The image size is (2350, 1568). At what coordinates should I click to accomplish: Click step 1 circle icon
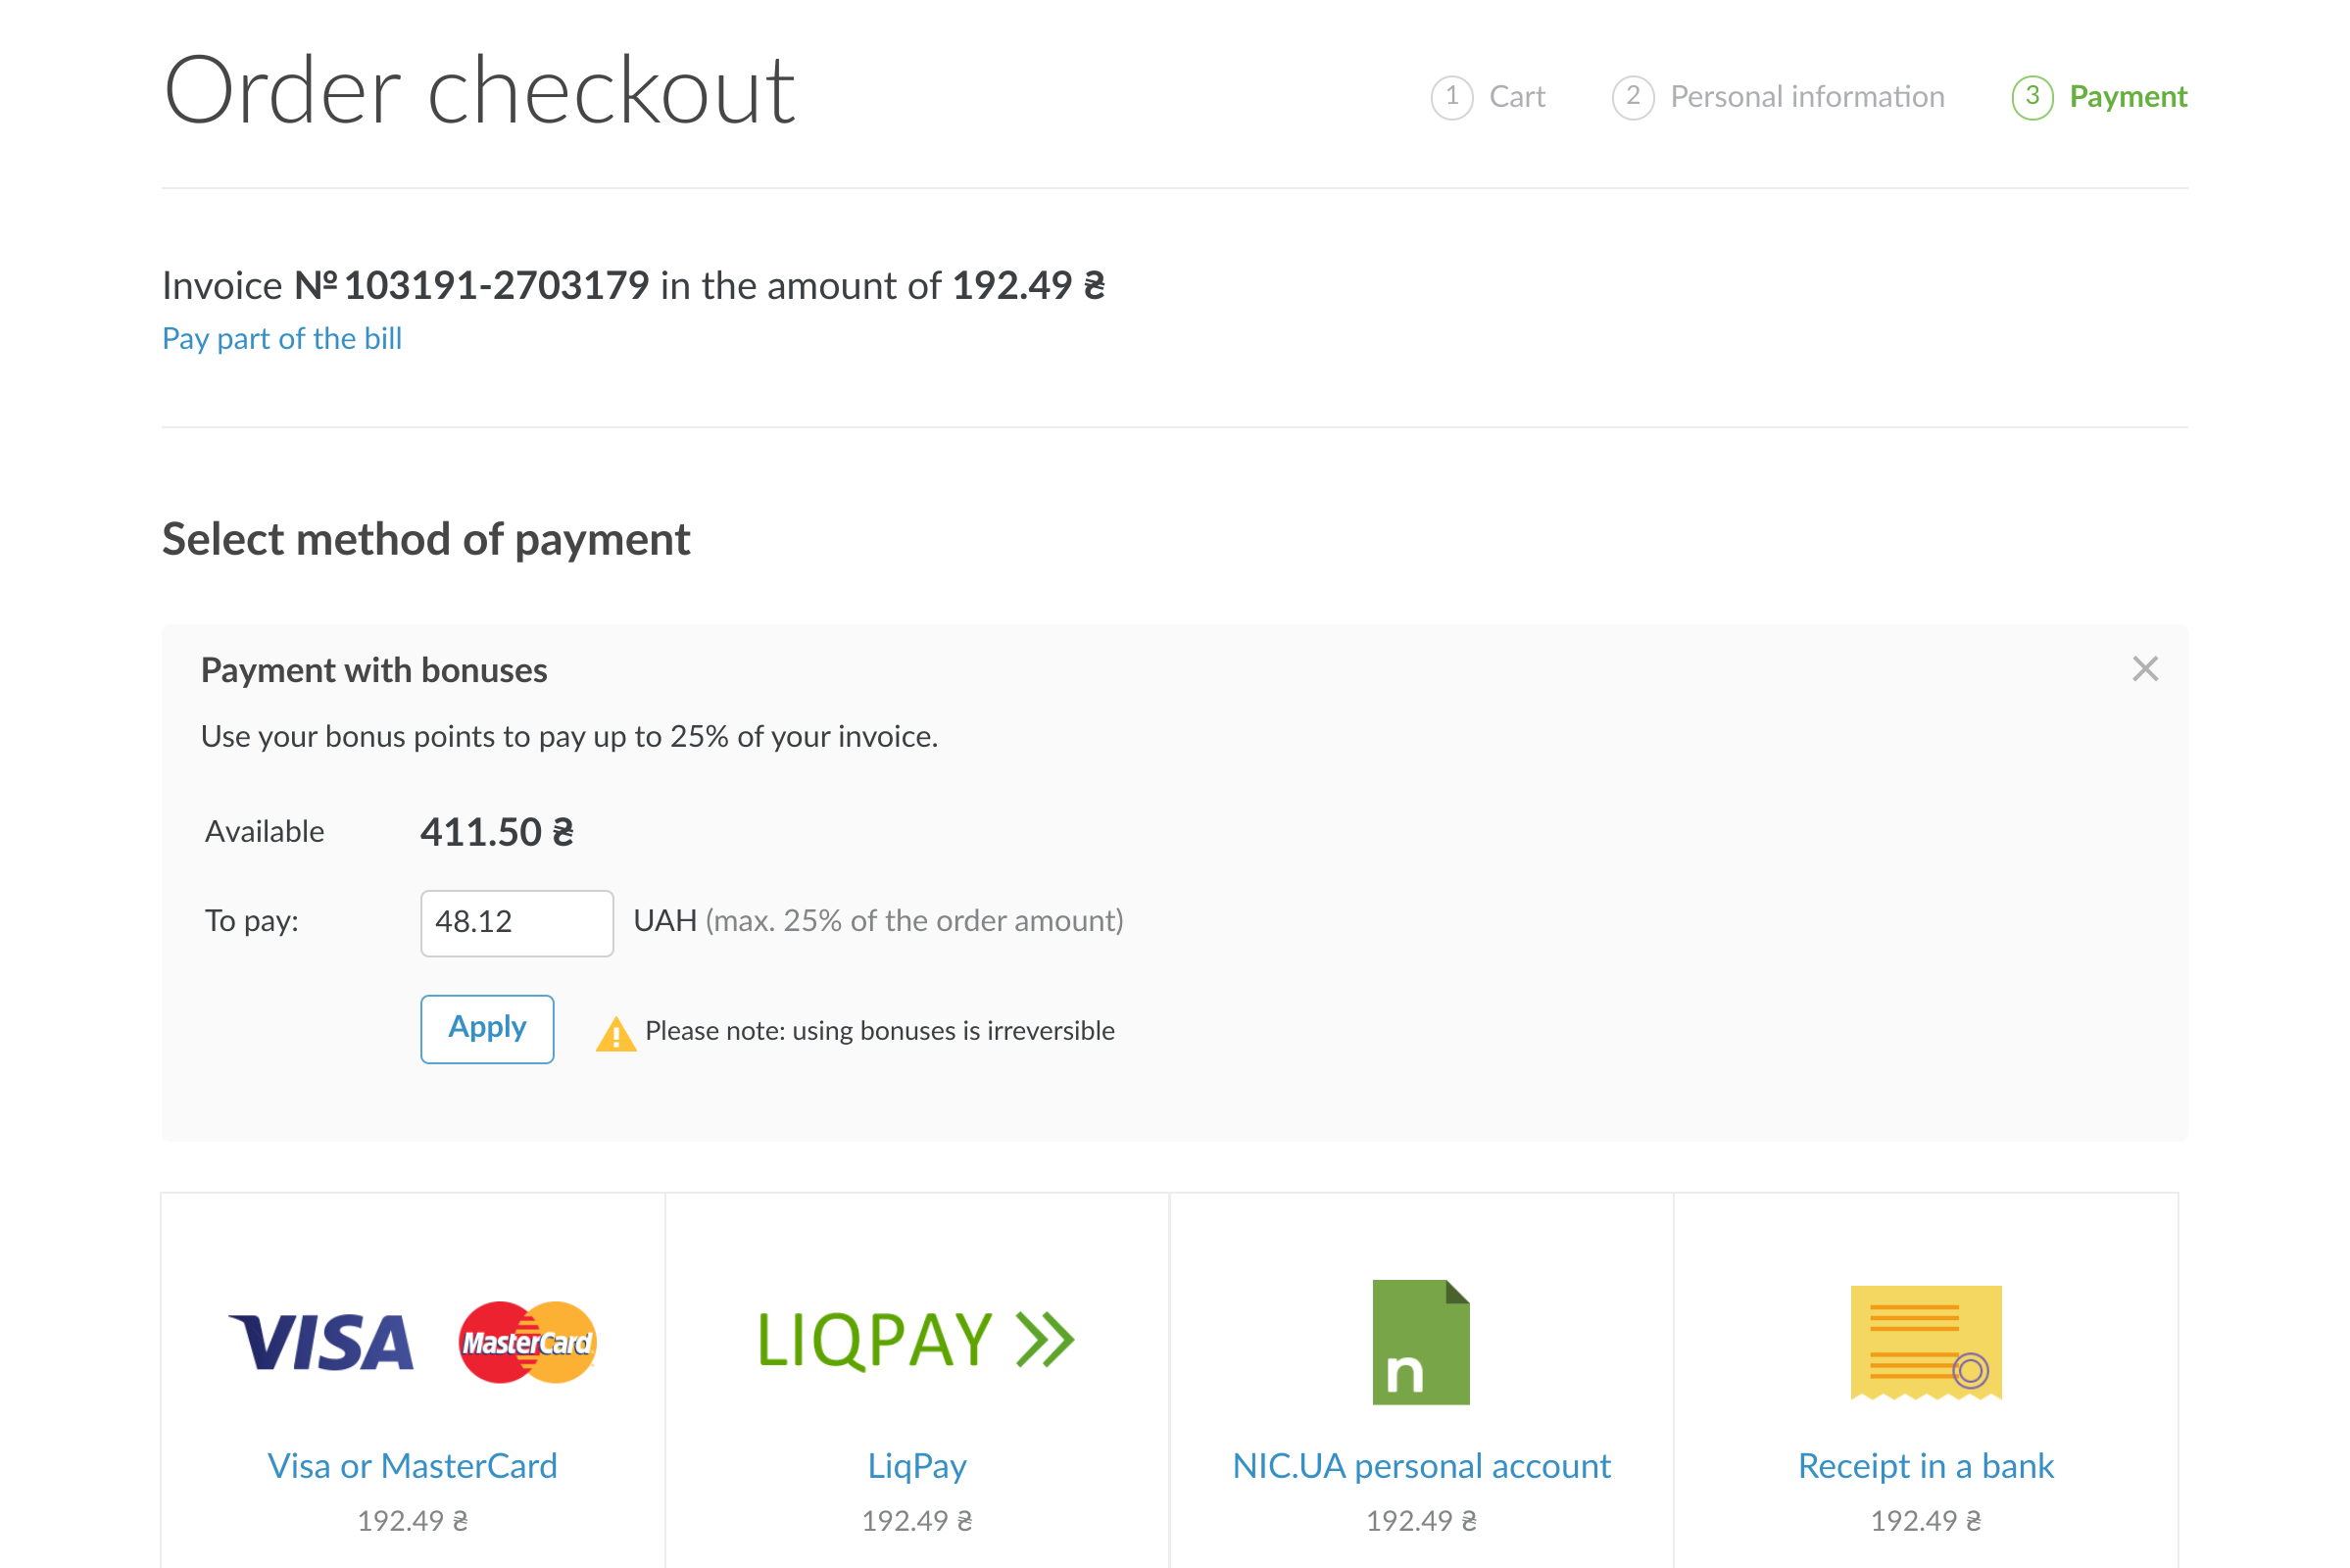tap(1451, 97)
